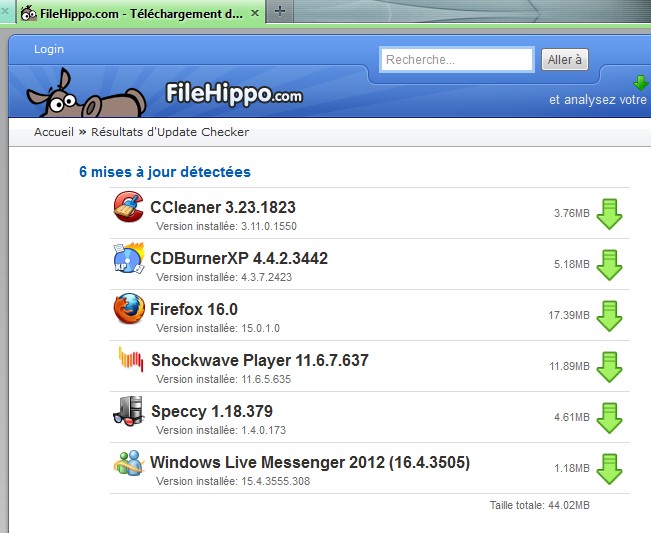Click the Shockwave Player icon

point(131,359)
